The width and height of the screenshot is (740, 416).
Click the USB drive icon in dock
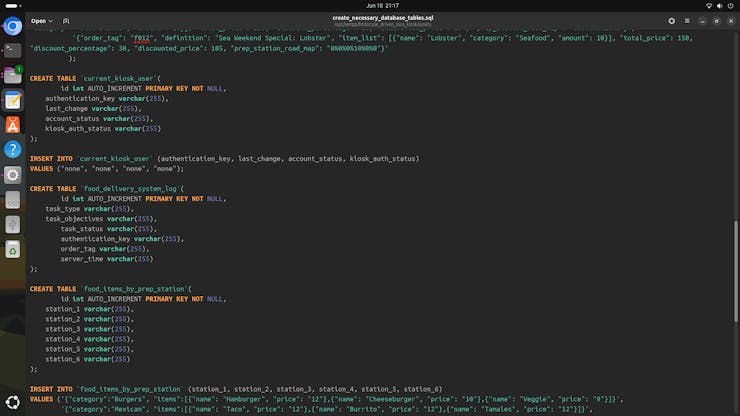click(x=12, y=224)
